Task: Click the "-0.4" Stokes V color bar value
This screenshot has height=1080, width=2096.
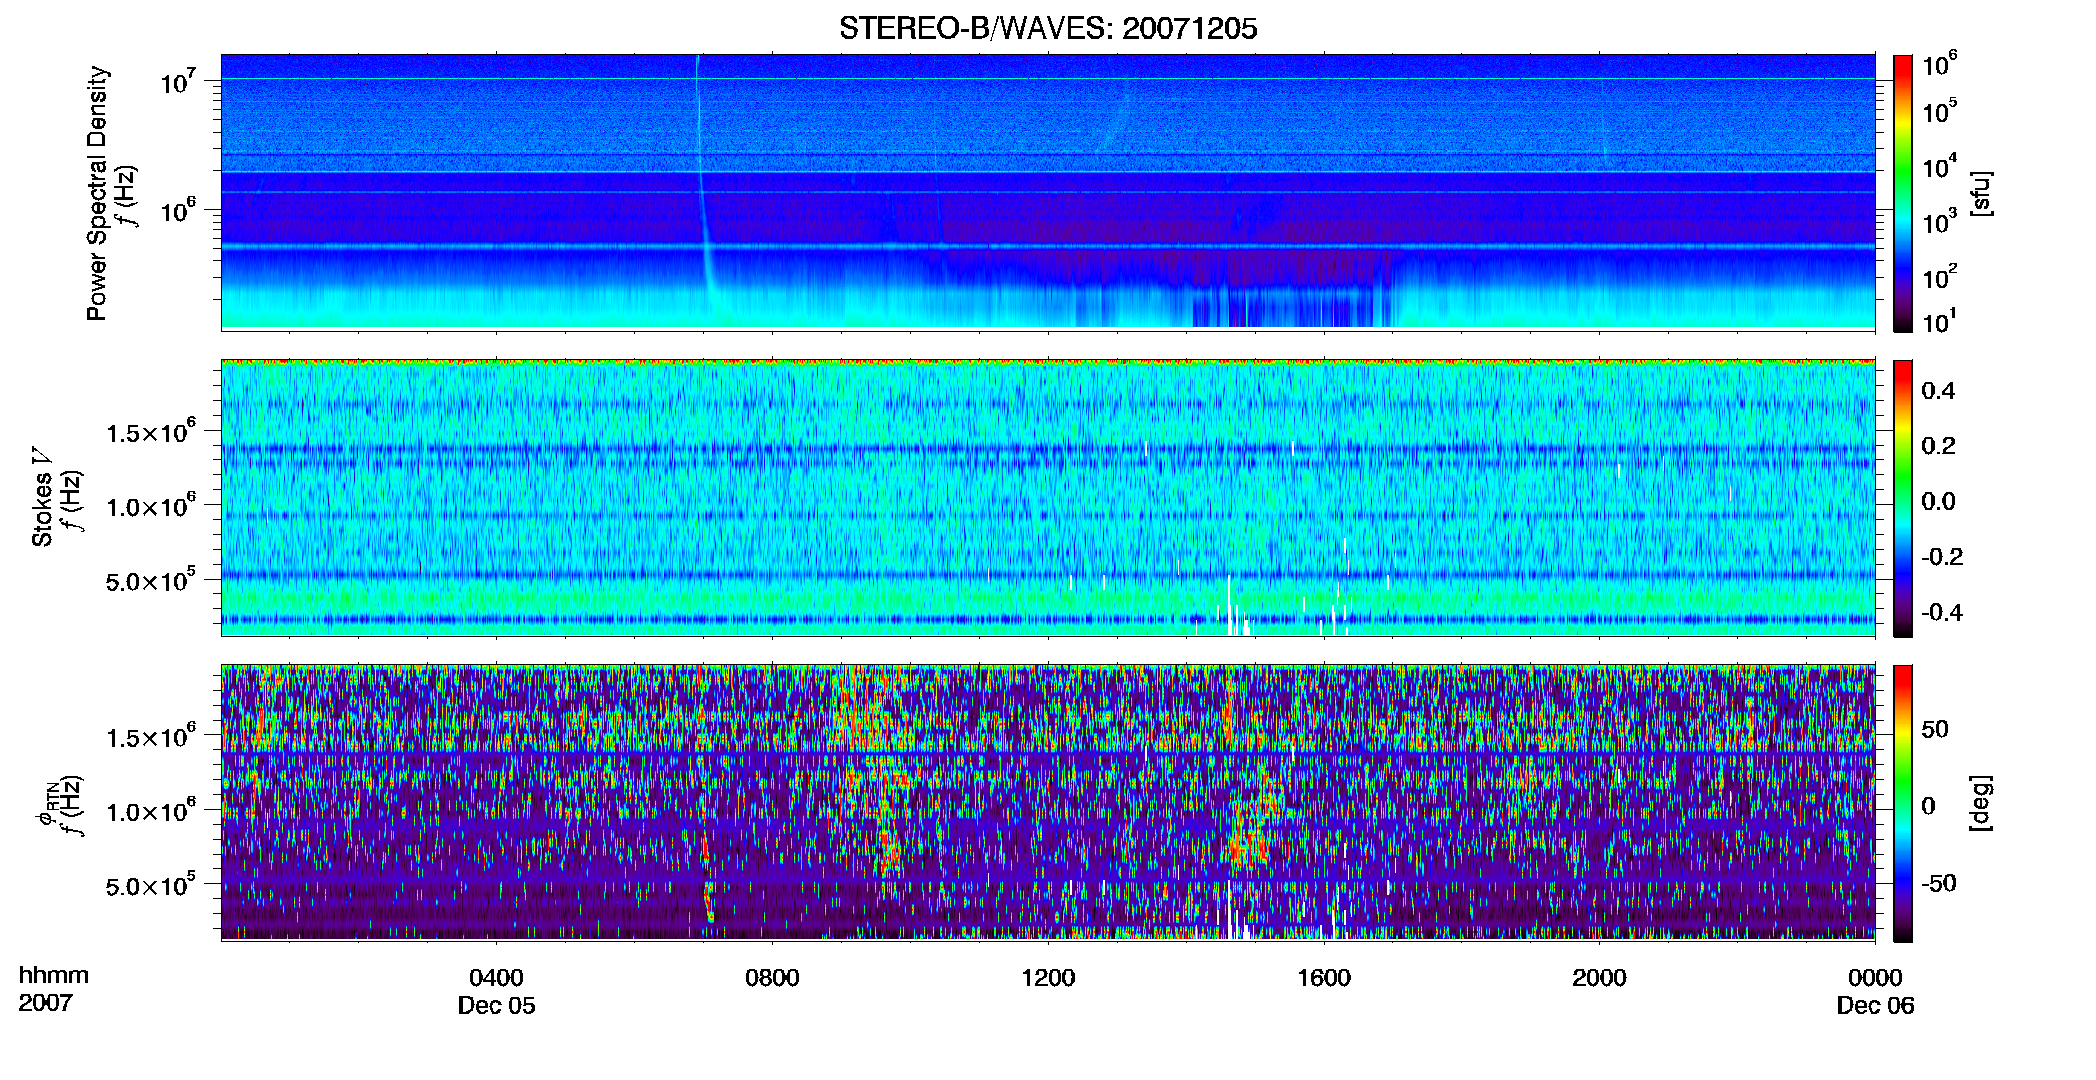Action: pos(1942,612)
